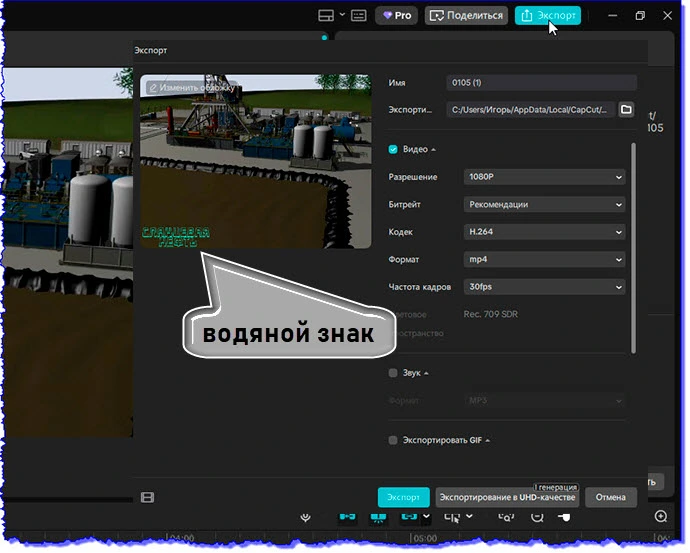Enable the Экспортировать GIF checkbox
690x553 pixels.
(394, 440)
